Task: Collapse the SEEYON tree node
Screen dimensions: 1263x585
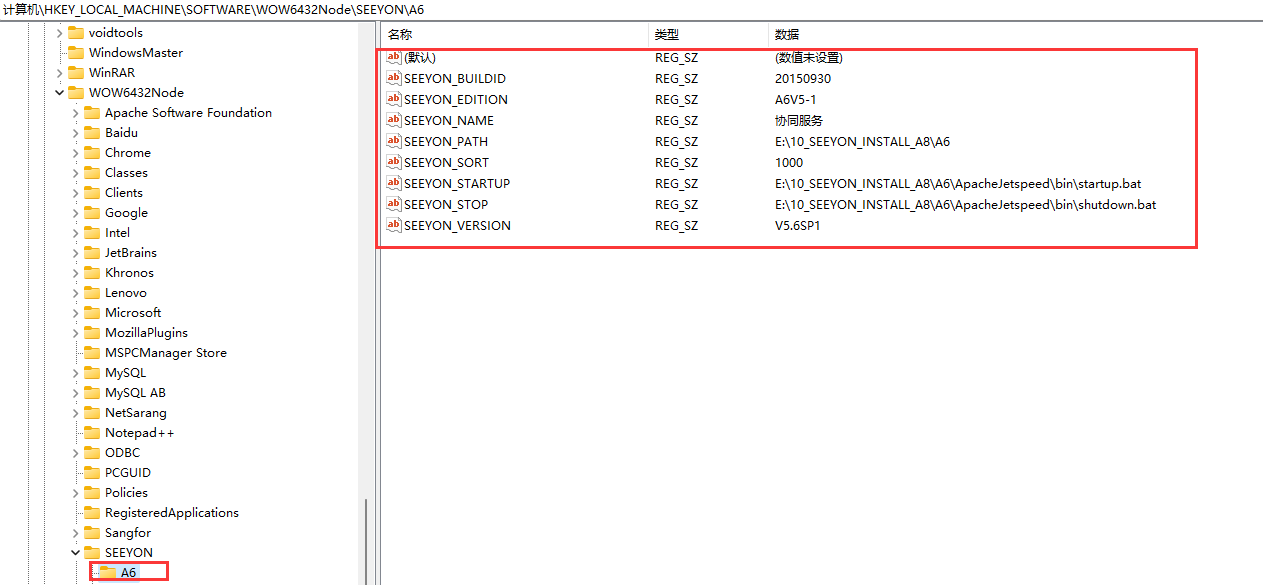Action: (x=75, y=552)
